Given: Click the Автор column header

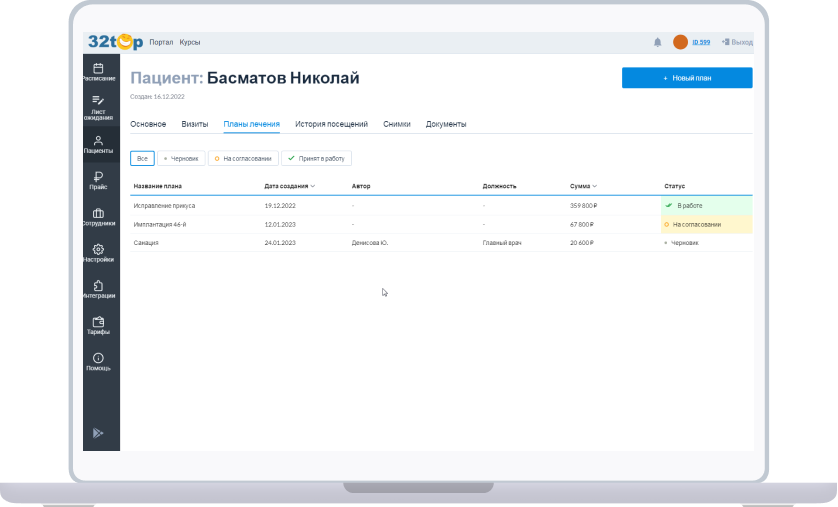Looking at the screenshot, I should pyautogui.click(x=361, y=186).
